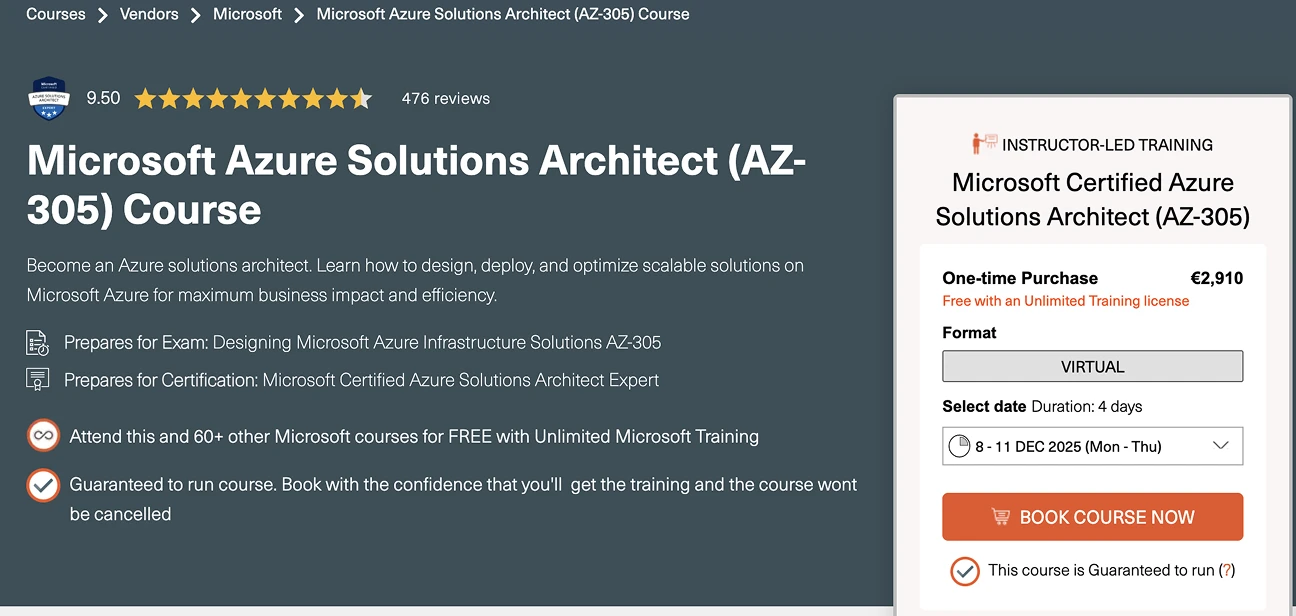Expand course dates with the chevron arrow
This screenshot has height=616, width=1296.
coord(1220,446)
